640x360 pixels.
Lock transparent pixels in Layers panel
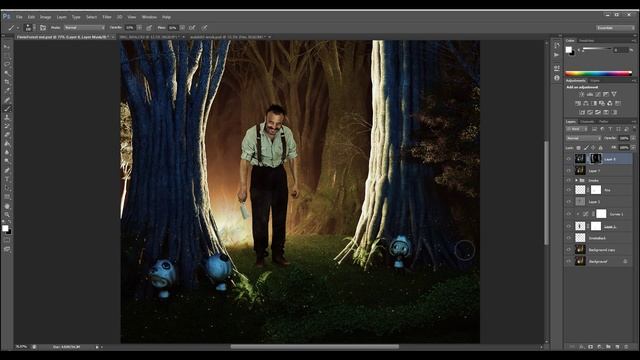[x=578, y=148]
